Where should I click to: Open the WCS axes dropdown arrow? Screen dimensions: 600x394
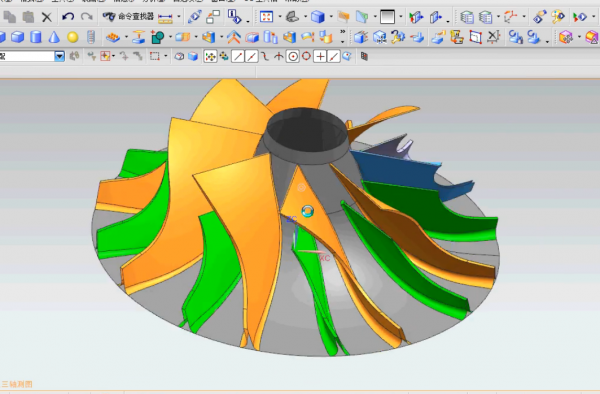coord(524,17)
